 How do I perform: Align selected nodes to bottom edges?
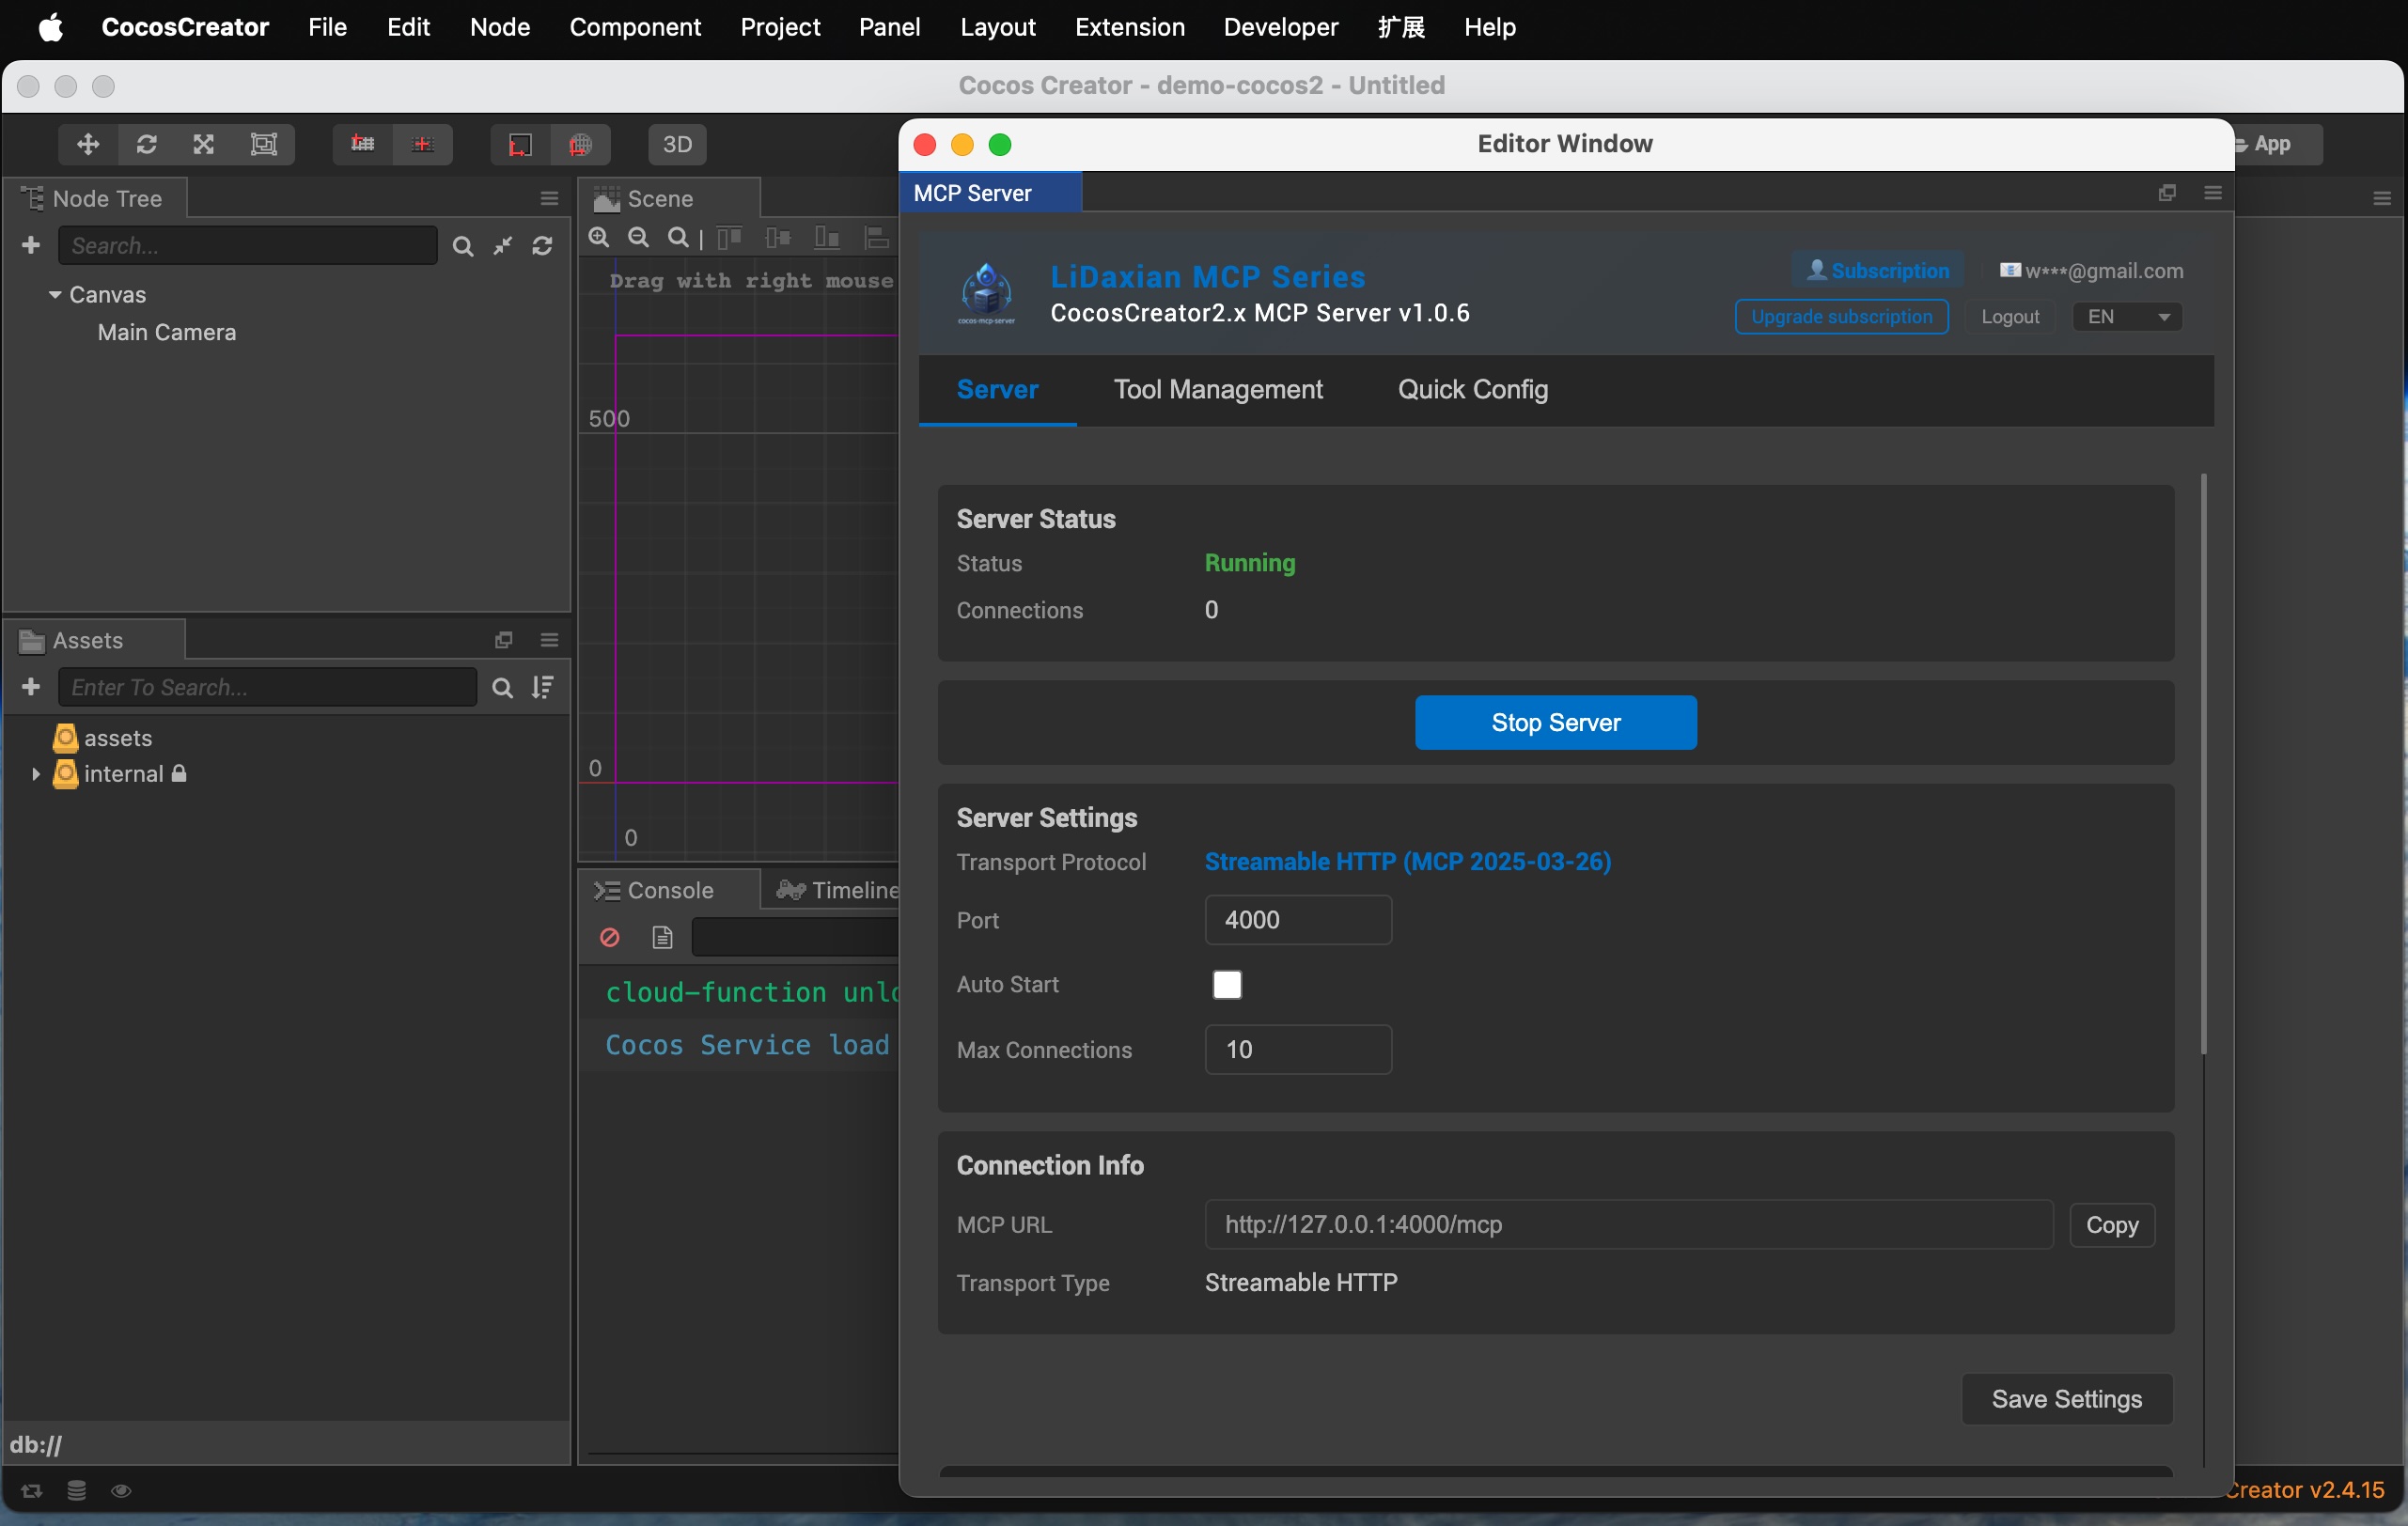[x=827, y=237]
